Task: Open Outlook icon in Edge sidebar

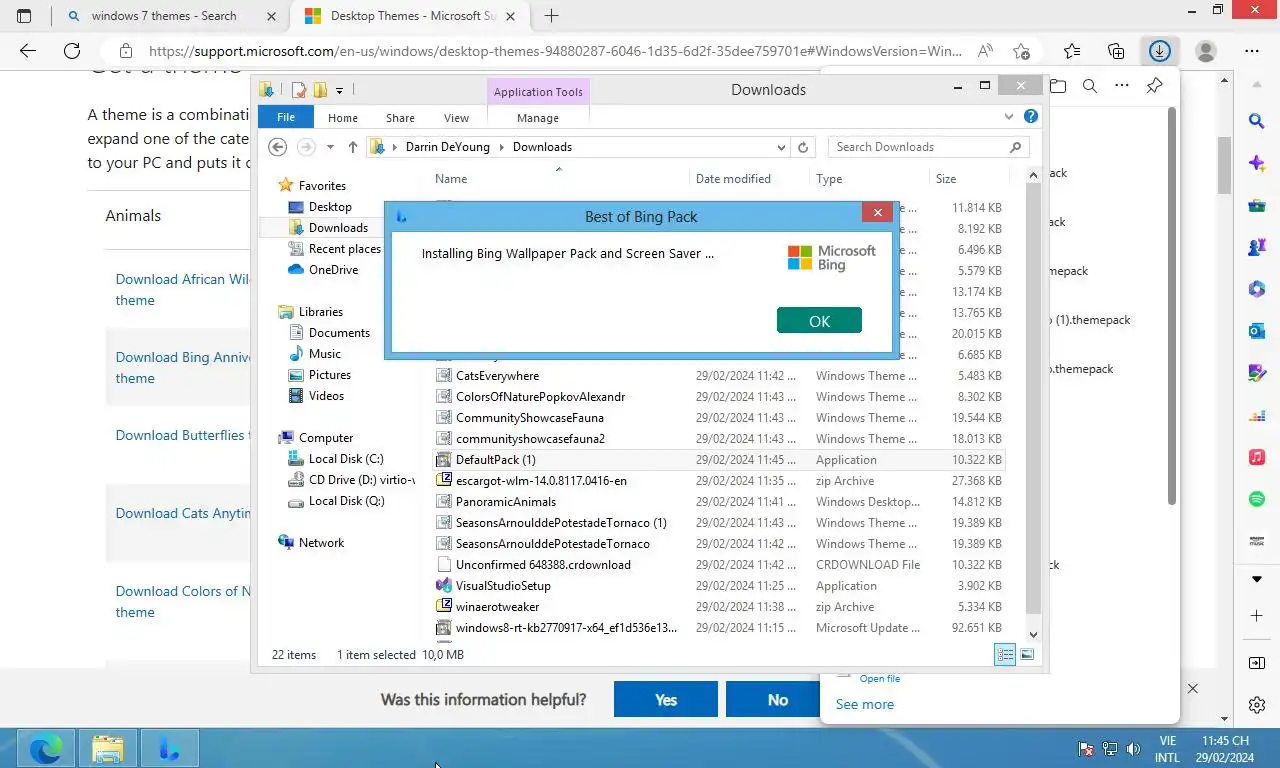Action: pos(1257,331)
